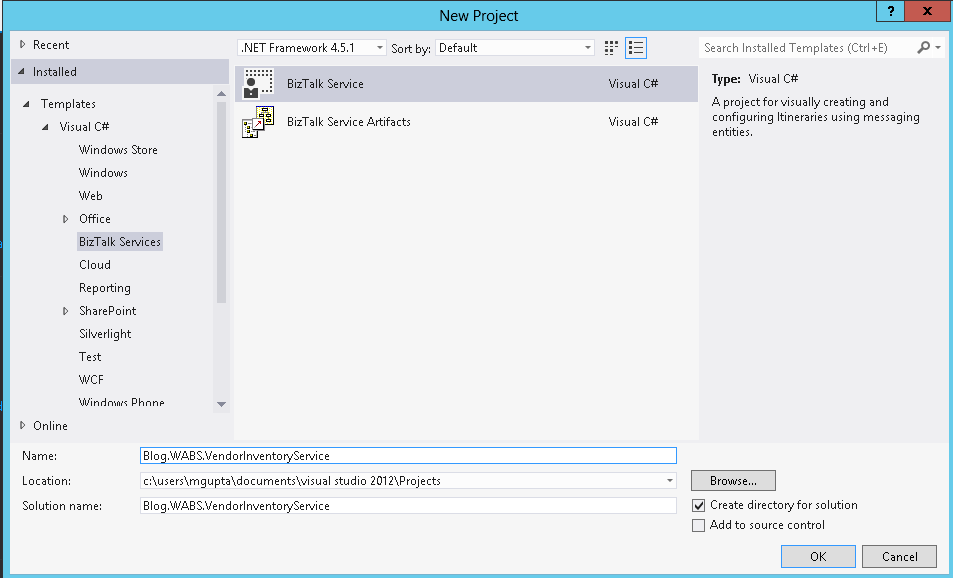Viewport: 953px width, 578px height.
Task: Expand the Office tree node
Action: pyautogui.click(x=66, y=219)
